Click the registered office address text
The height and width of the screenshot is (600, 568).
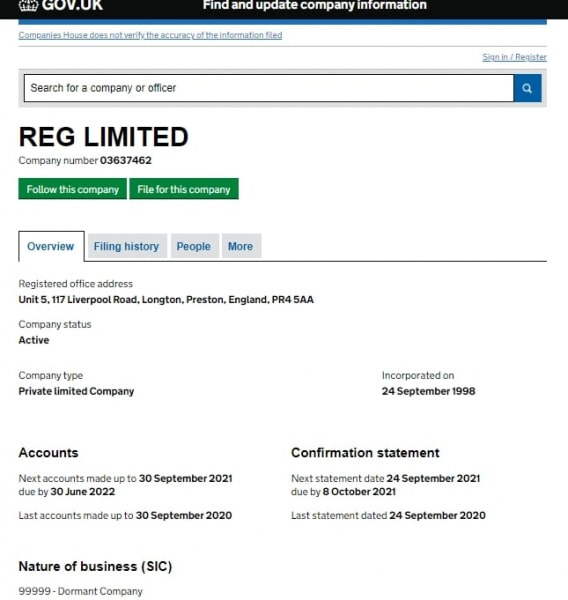(x=166, y=300)
